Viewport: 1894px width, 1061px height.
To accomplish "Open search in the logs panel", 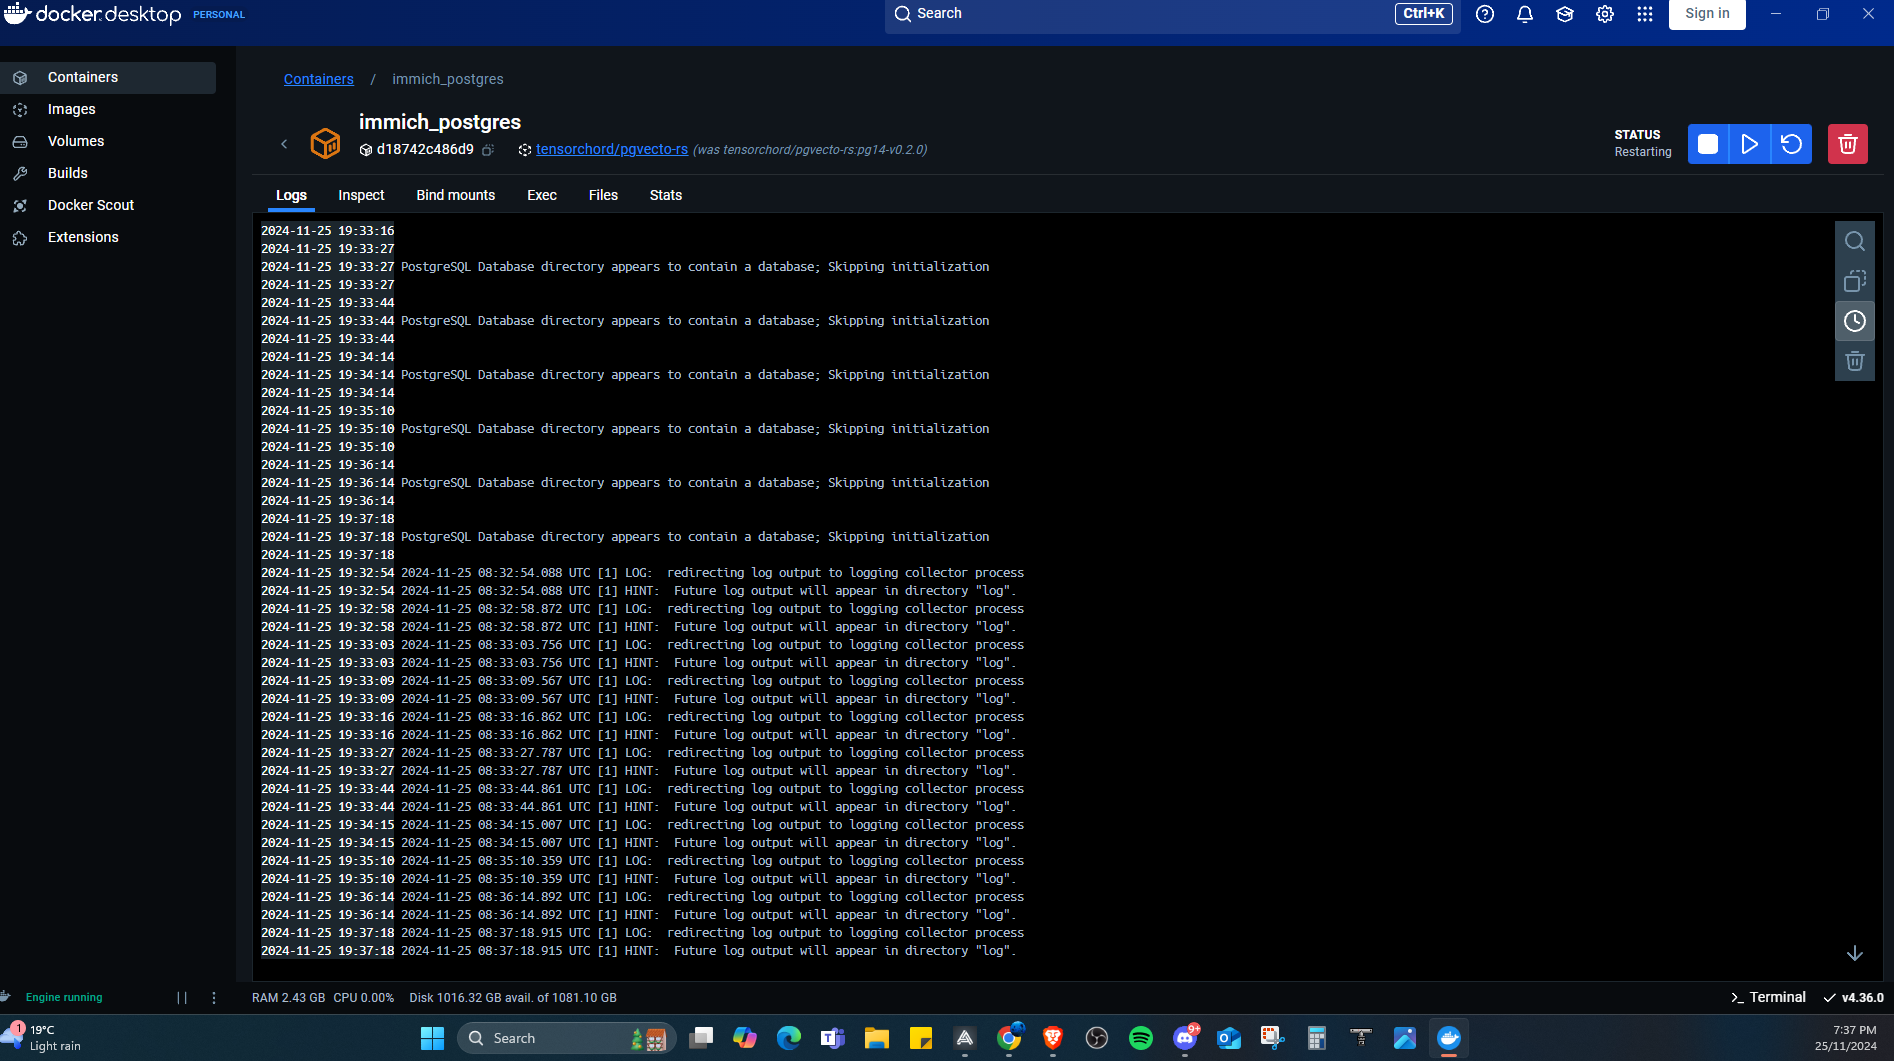I will (x=1855, y=241).
